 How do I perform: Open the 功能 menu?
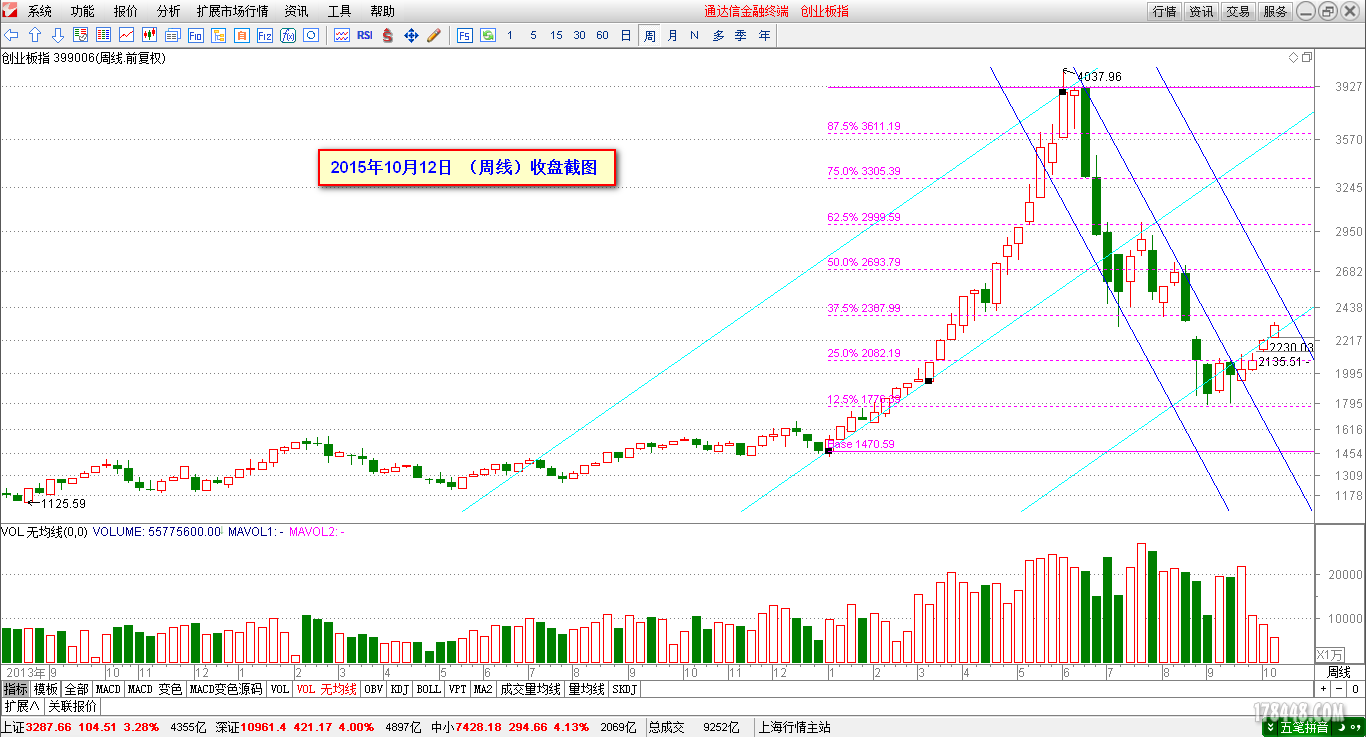[83, 11]
